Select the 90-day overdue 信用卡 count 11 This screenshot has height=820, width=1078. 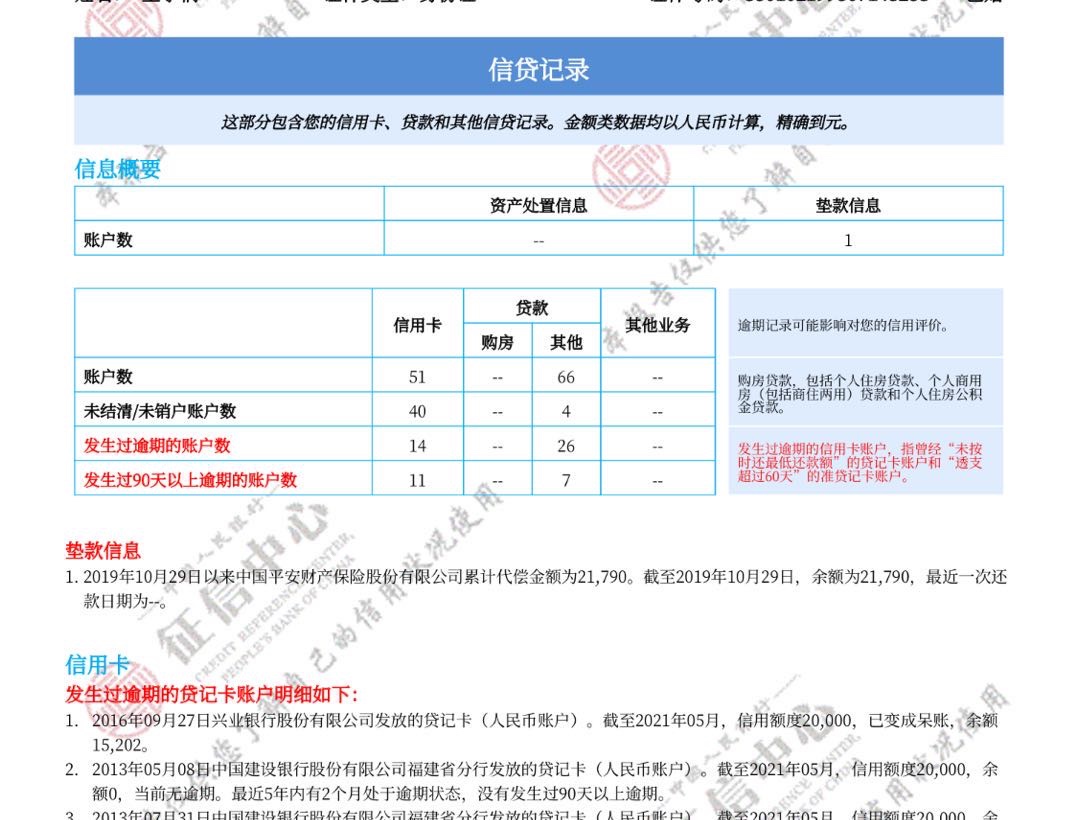click(x=417, y=480)
